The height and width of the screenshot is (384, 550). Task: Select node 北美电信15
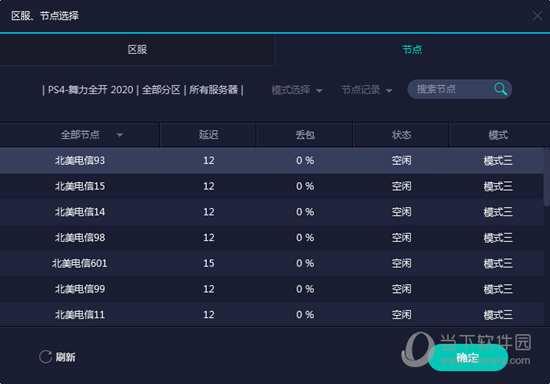click(272, 186)
